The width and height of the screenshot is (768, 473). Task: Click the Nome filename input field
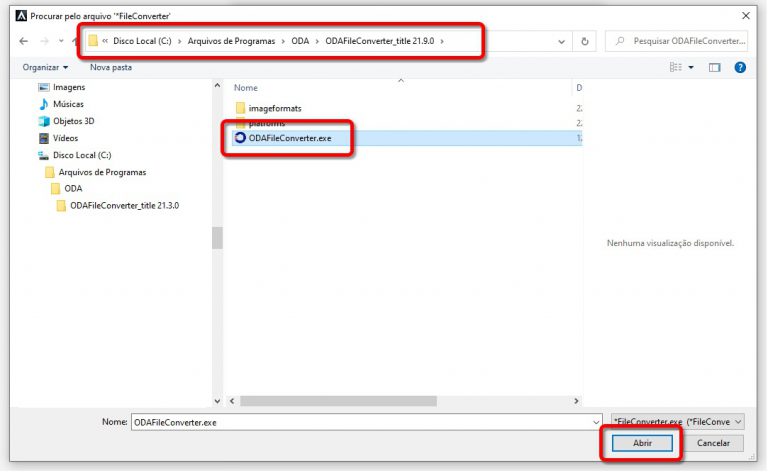pos(365,422)
